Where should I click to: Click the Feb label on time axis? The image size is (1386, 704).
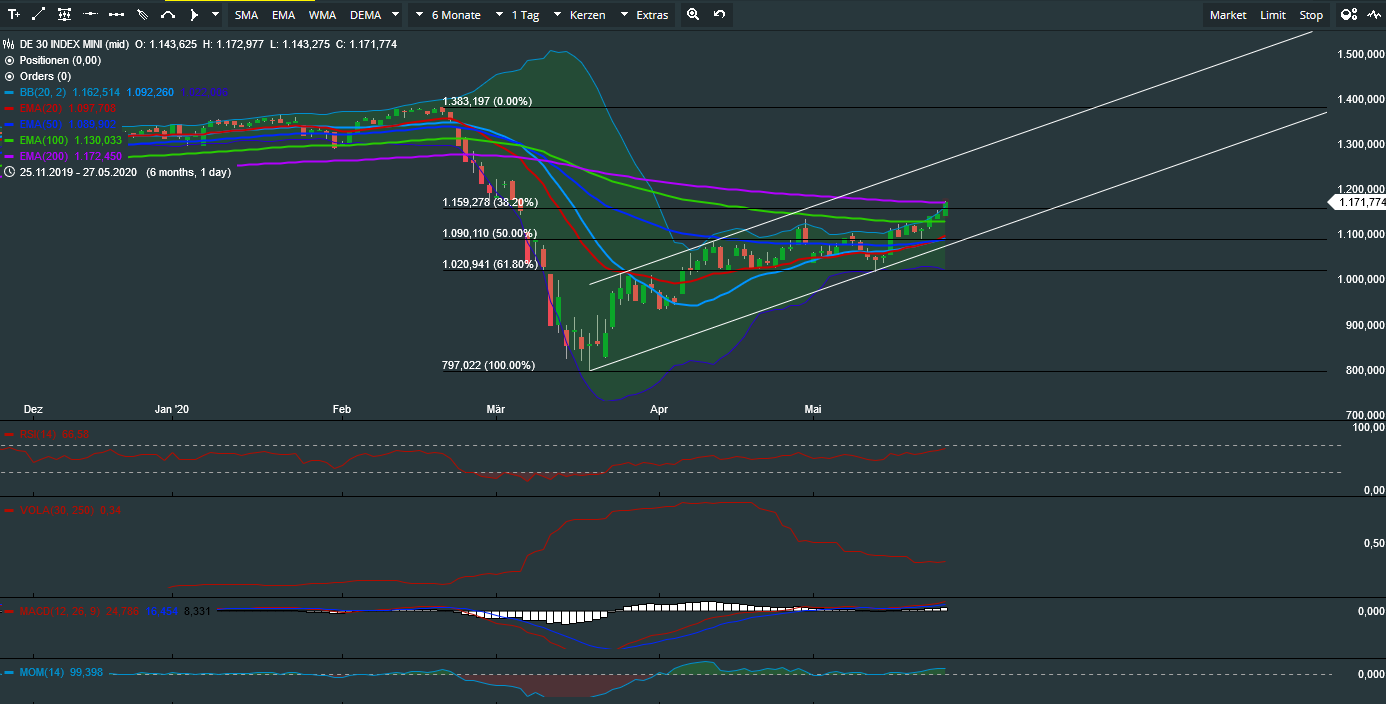pos(342,409)
